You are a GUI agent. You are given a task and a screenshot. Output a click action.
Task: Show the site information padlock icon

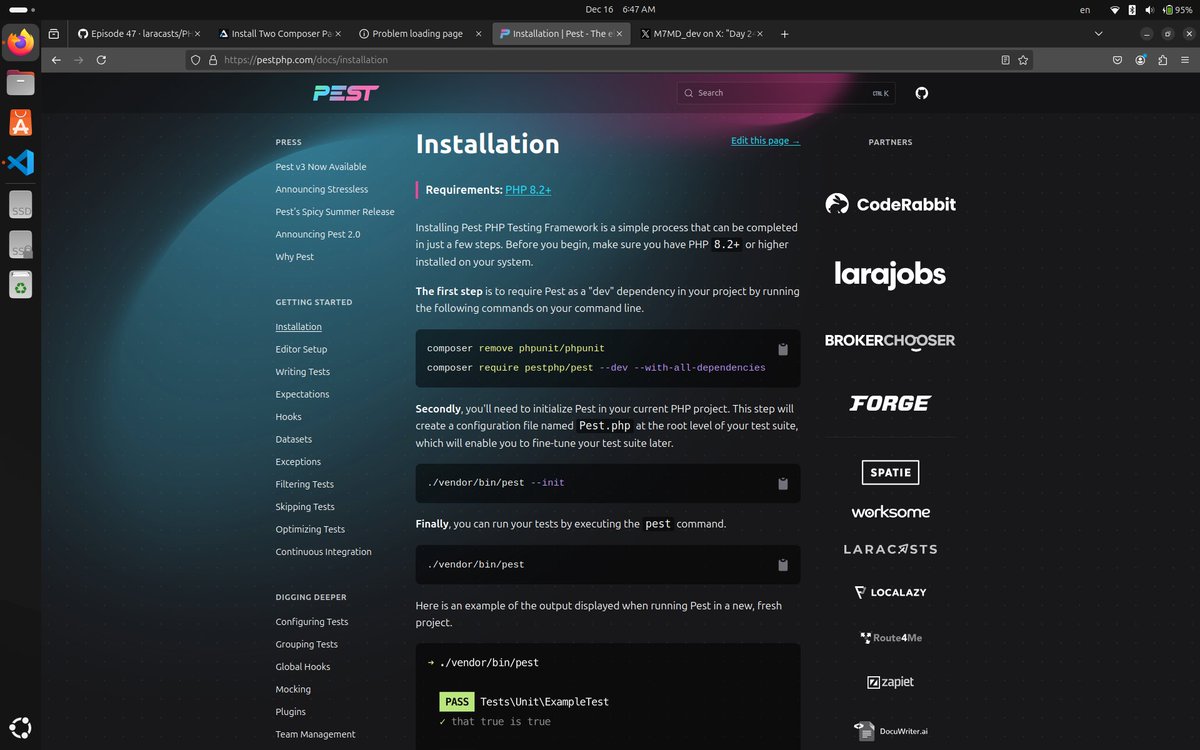point(212,60)
